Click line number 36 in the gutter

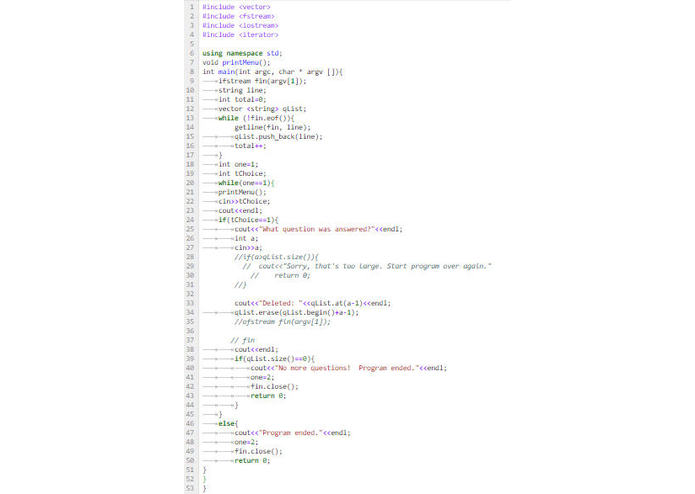coord(190,331)
